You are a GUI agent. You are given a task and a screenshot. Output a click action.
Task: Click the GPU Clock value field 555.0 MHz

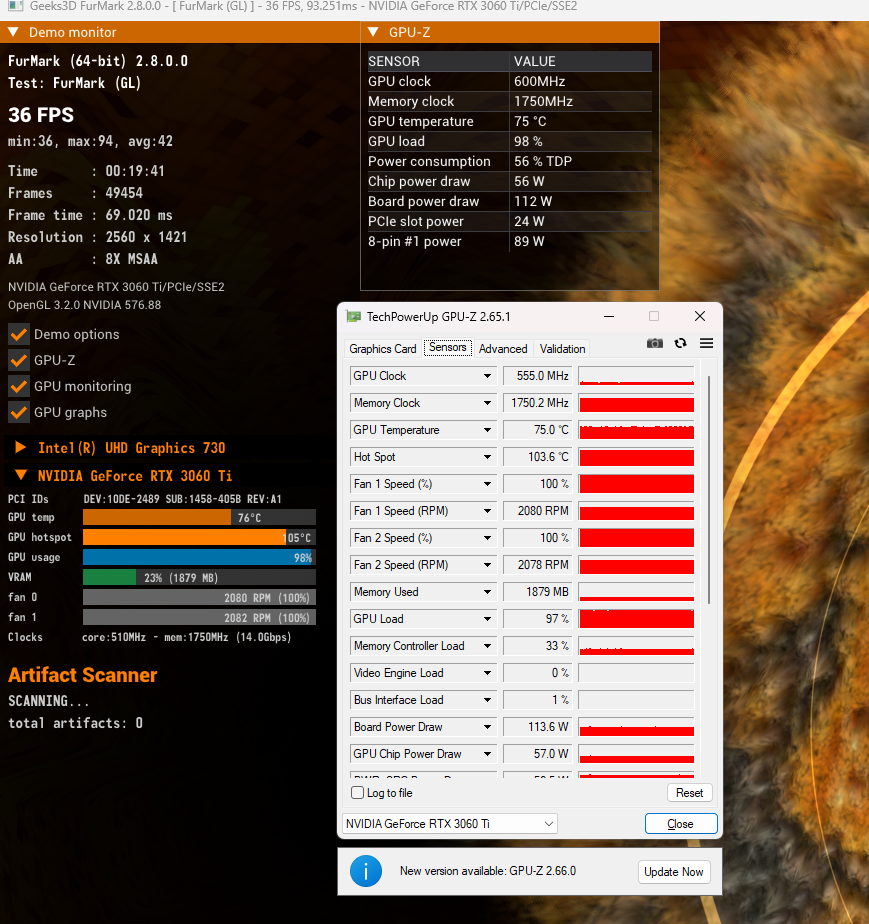[x=537, y=376]
